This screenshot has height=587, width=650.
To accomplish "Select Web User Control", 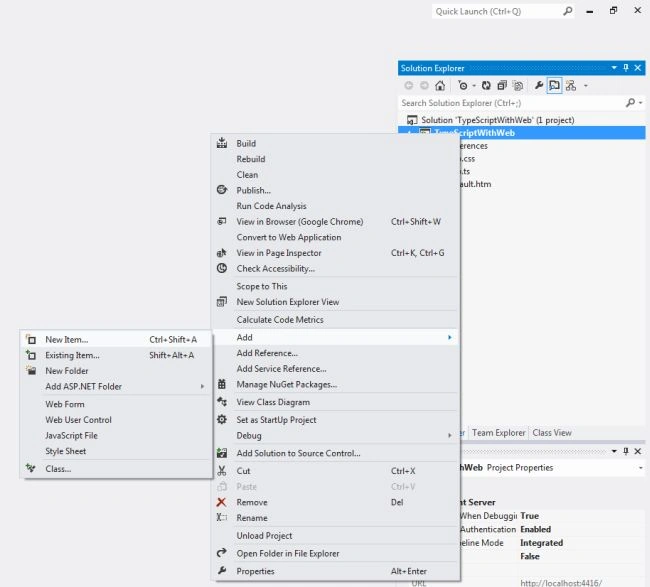I will click(116, 420).
